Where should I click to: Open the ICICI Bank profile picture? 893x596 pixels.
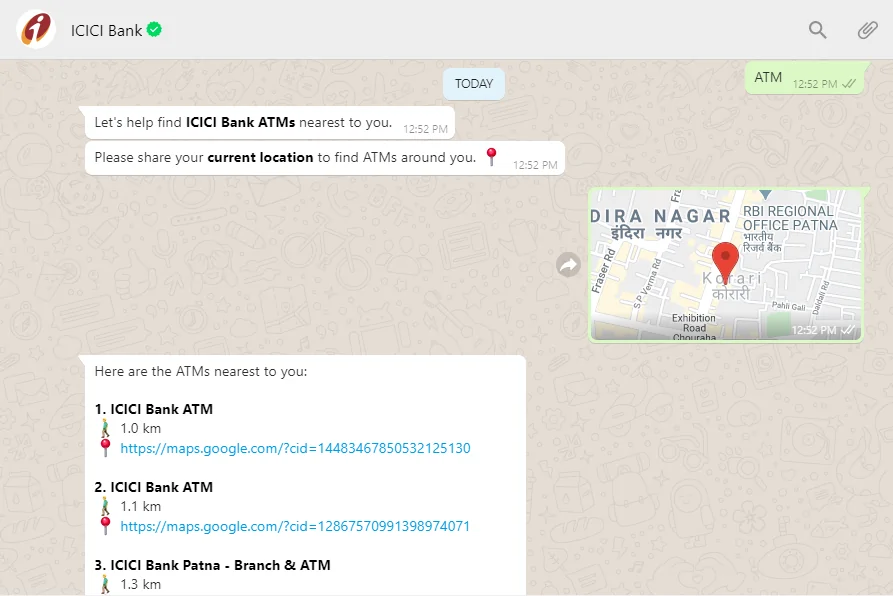tap(36, 29)
